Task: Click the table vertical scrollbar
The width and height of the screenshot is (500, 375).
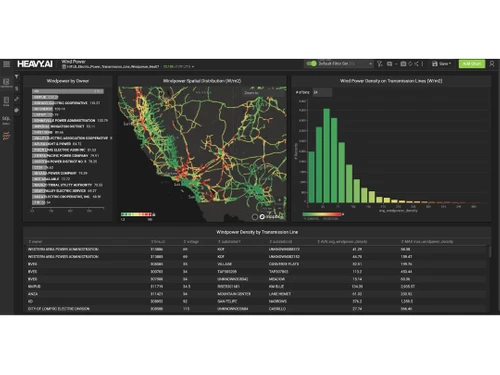Action: pyautogui.click(x=490, y=252)
